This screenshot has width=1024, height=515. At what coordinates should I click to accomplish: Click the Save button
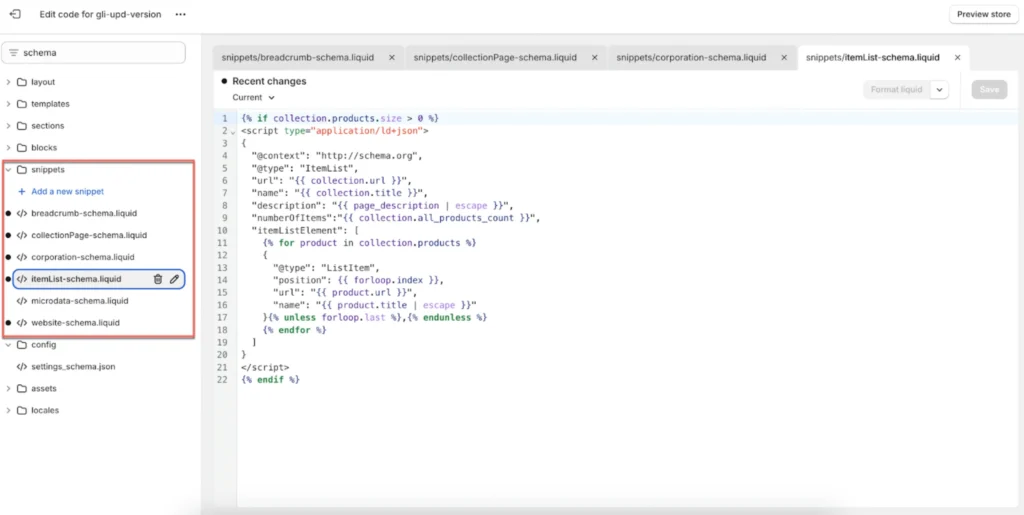(x=989, y=90)
